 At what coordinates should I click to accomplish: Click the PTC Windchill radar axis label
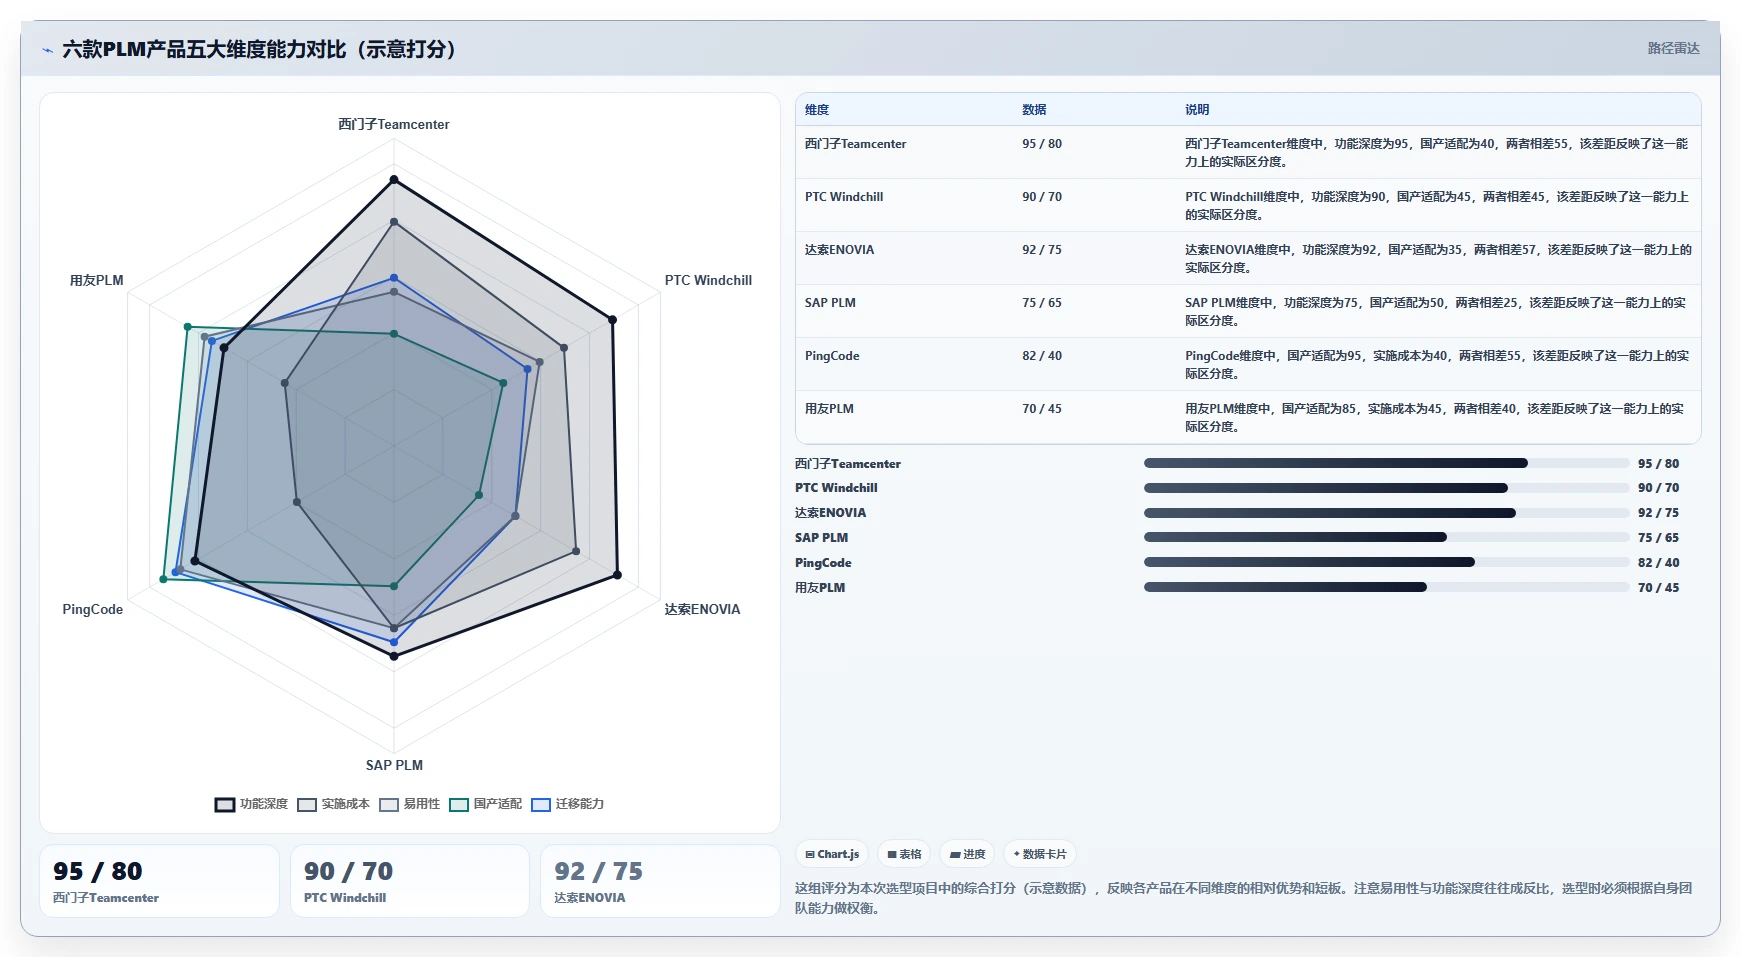click(x=708, y=280)
